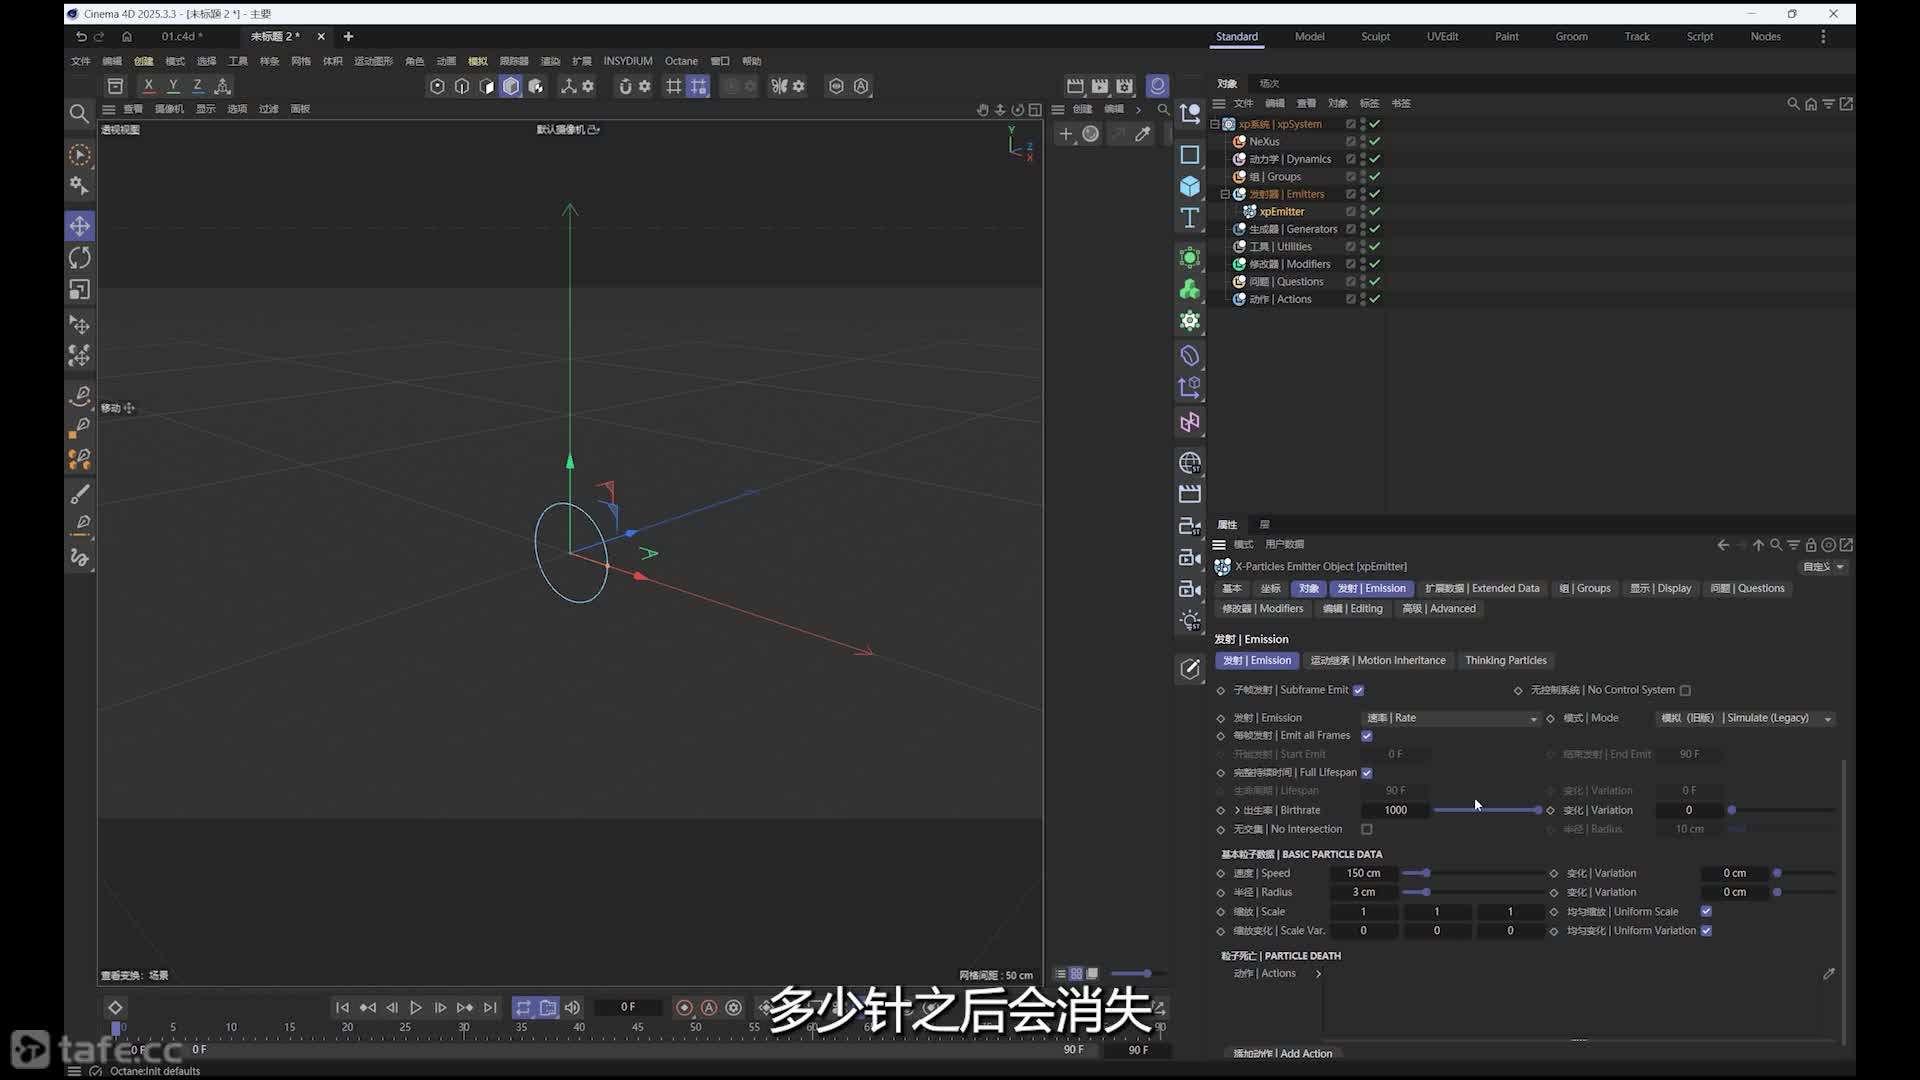Add a Text spline object
Viewport: 1920px width, 1080px height.
(x=1190, y=218)
